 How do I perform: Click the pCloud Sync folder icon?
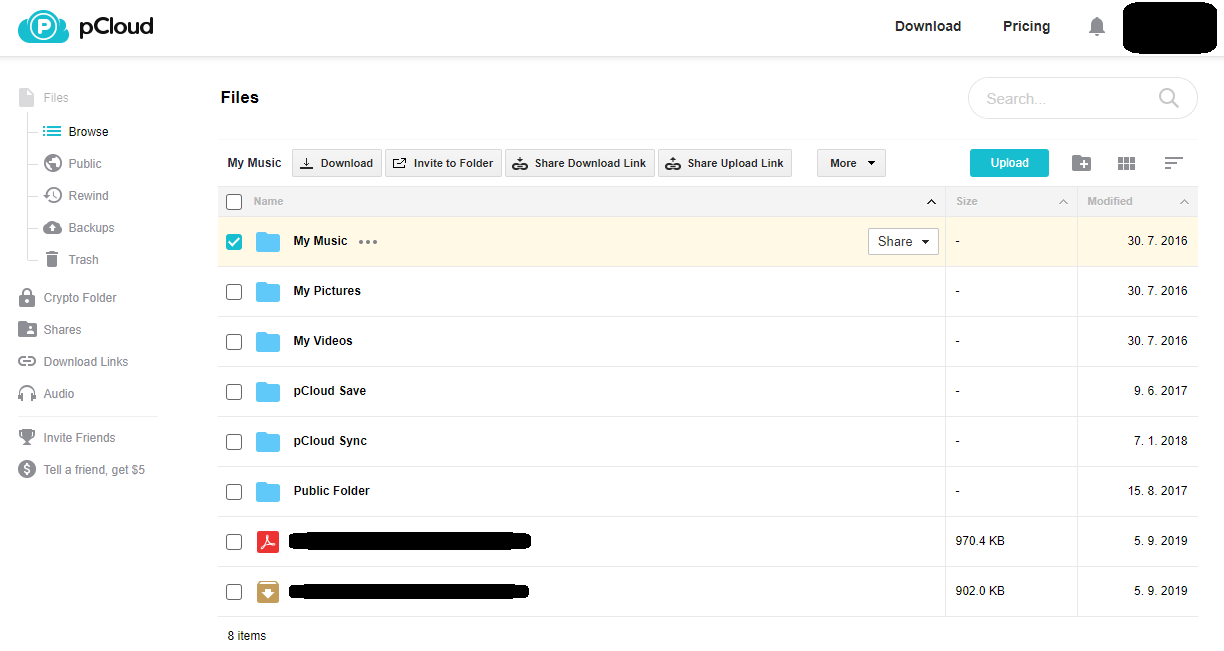268,442
